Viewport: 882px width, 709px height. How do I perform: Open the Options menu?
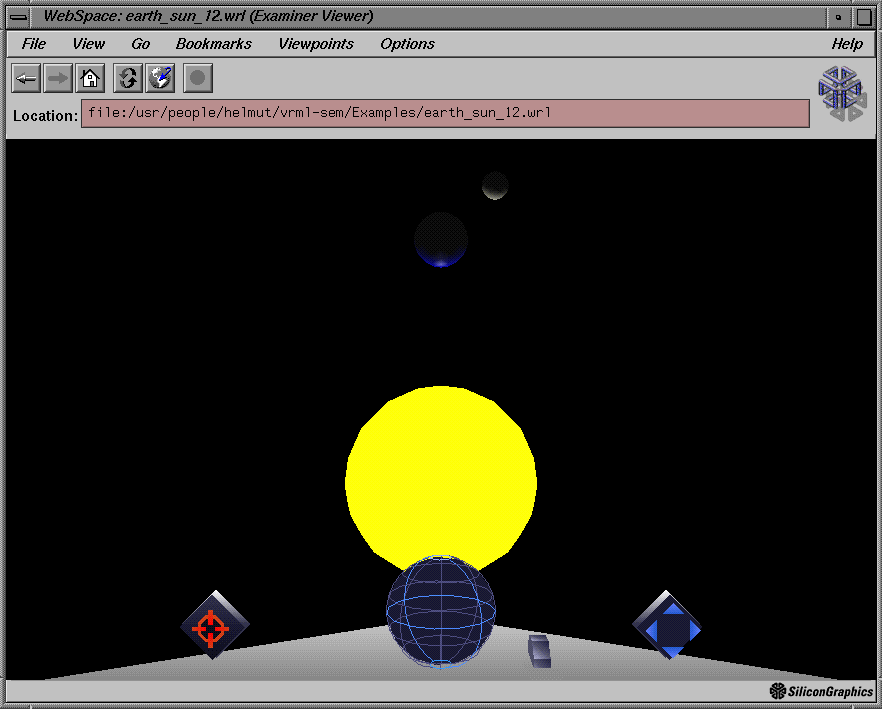click(407, 44)
